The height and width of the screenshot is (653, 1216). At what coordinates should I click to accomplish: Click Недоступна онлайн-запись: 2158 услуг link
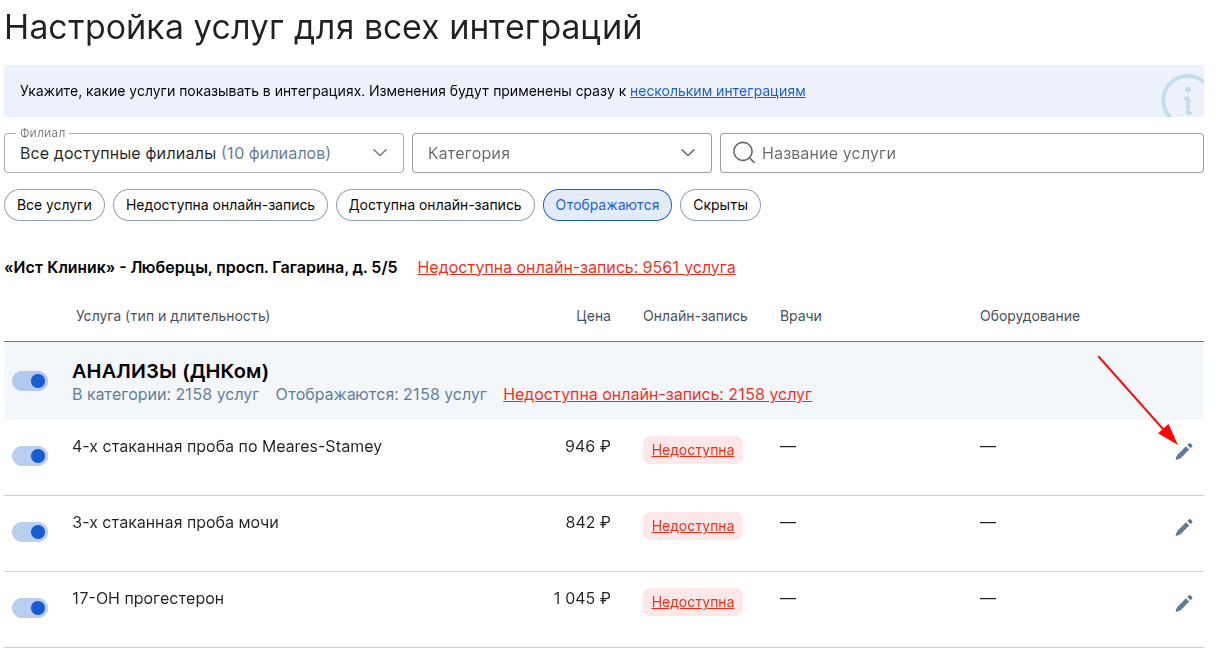[657, 394]
